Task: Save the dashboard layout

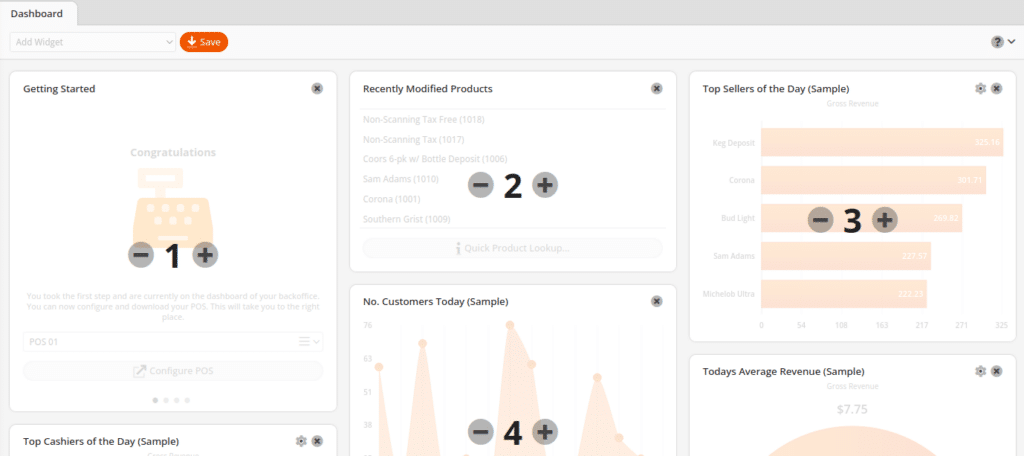Action: [204, 42]
